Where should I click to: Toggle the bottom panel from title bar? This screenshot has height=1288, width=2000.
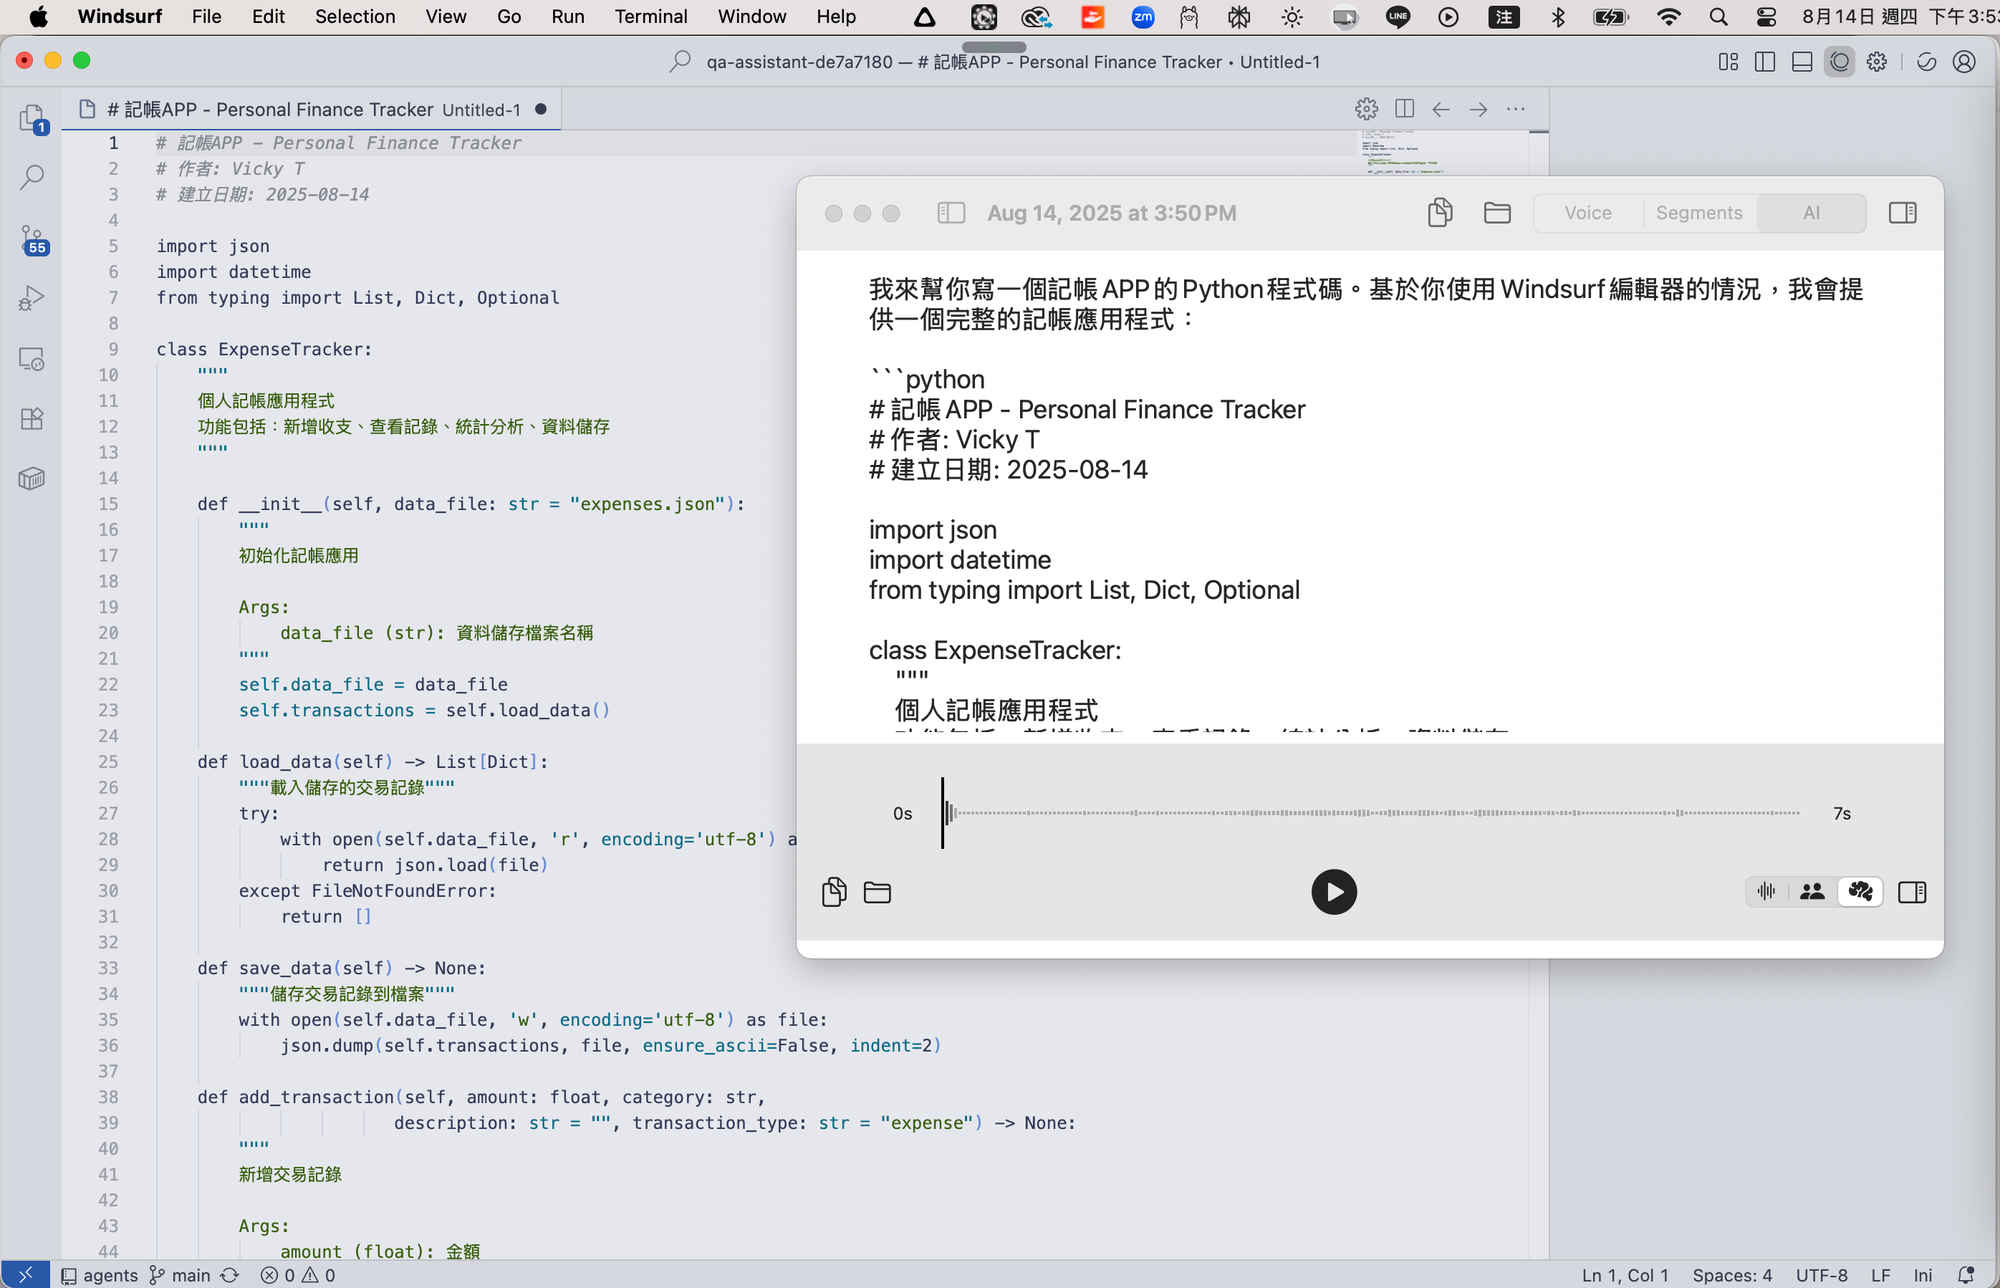[1802, 62]
